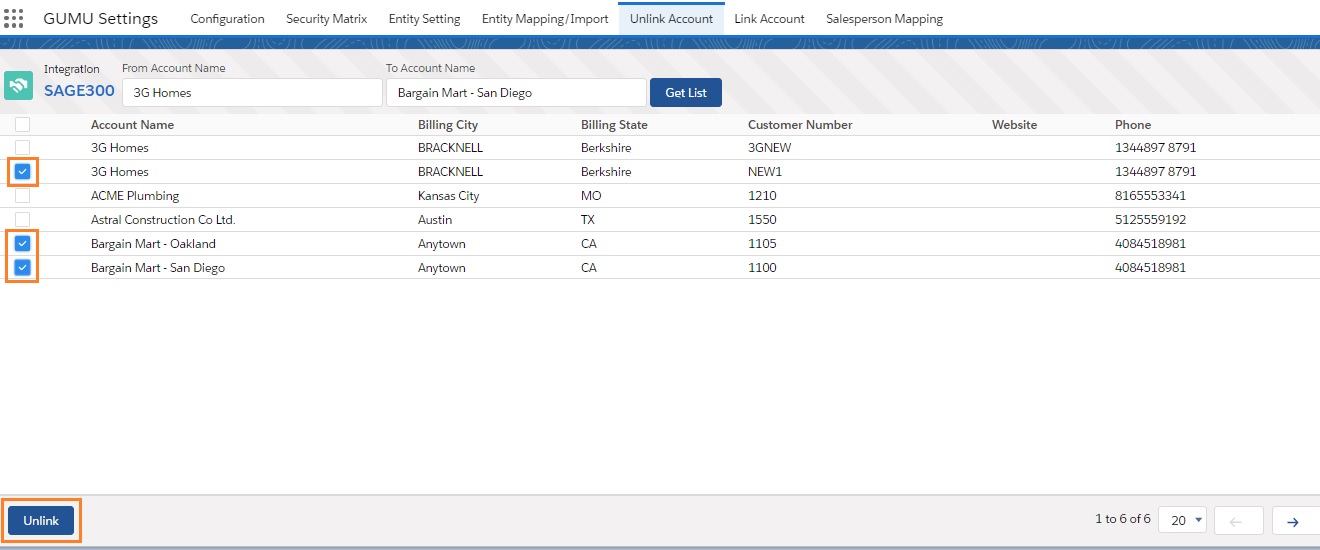Check the ACME Plumbing row checkbox
This screenshot has width=1320, height=550.
22,196
